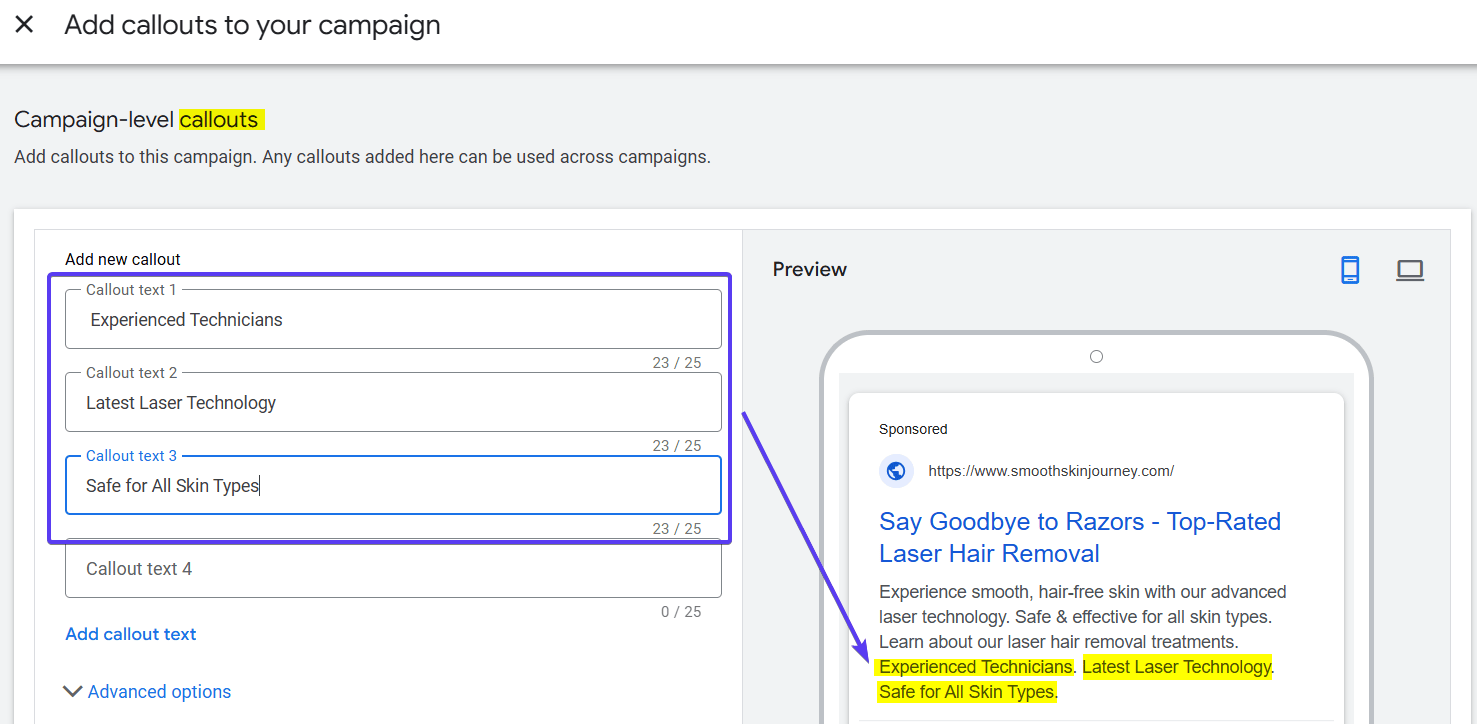The image size is (1477, 724).
Task: Focus Callout text 3 field
Action: (393, 485)
